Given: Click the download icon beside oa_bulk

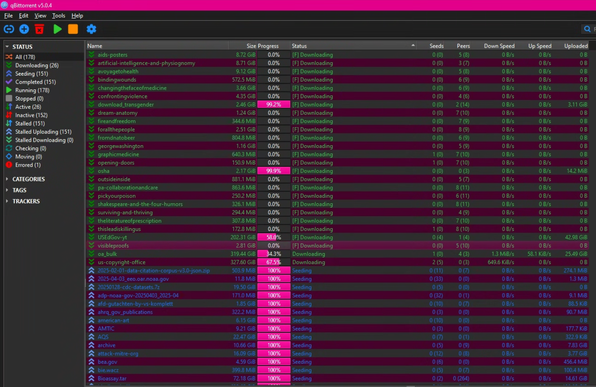Looking at the screenshot, I should point(91,254).
